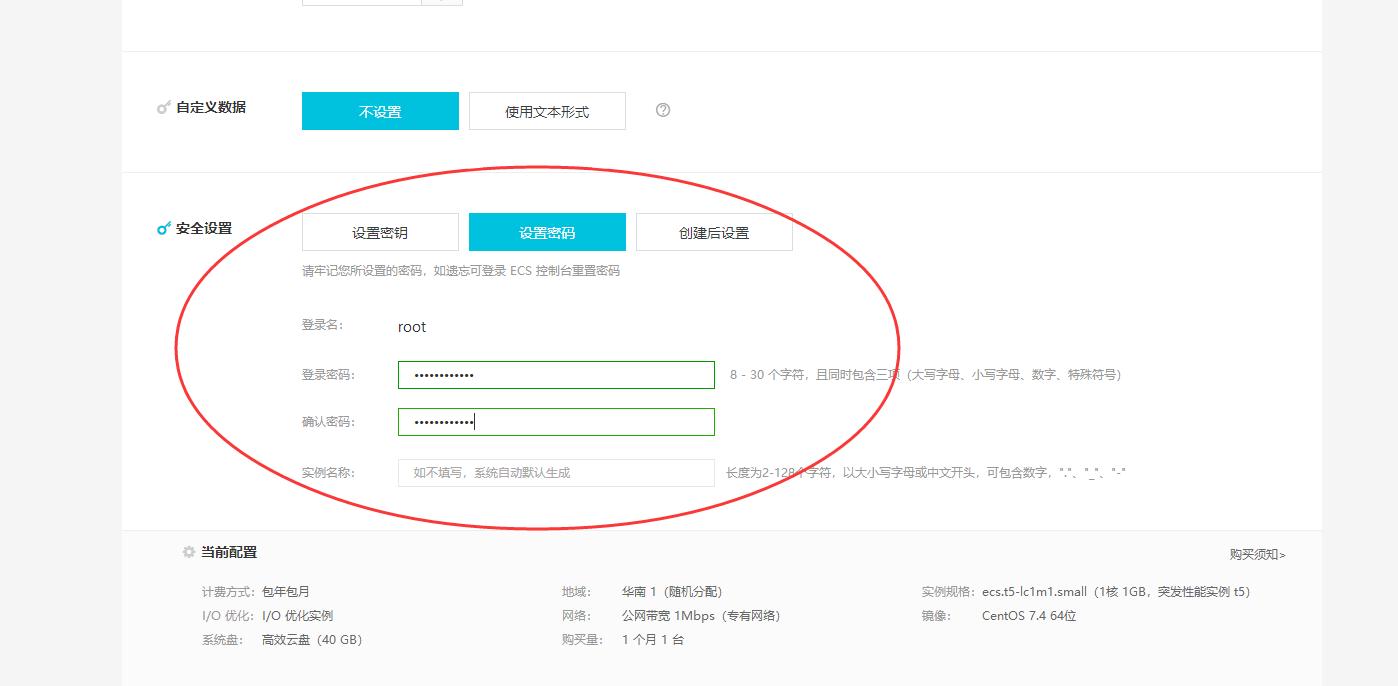Select the 不设置 custom data option
The width and height of the screenshot is (1398, 686).
click(x=380, y=111)
